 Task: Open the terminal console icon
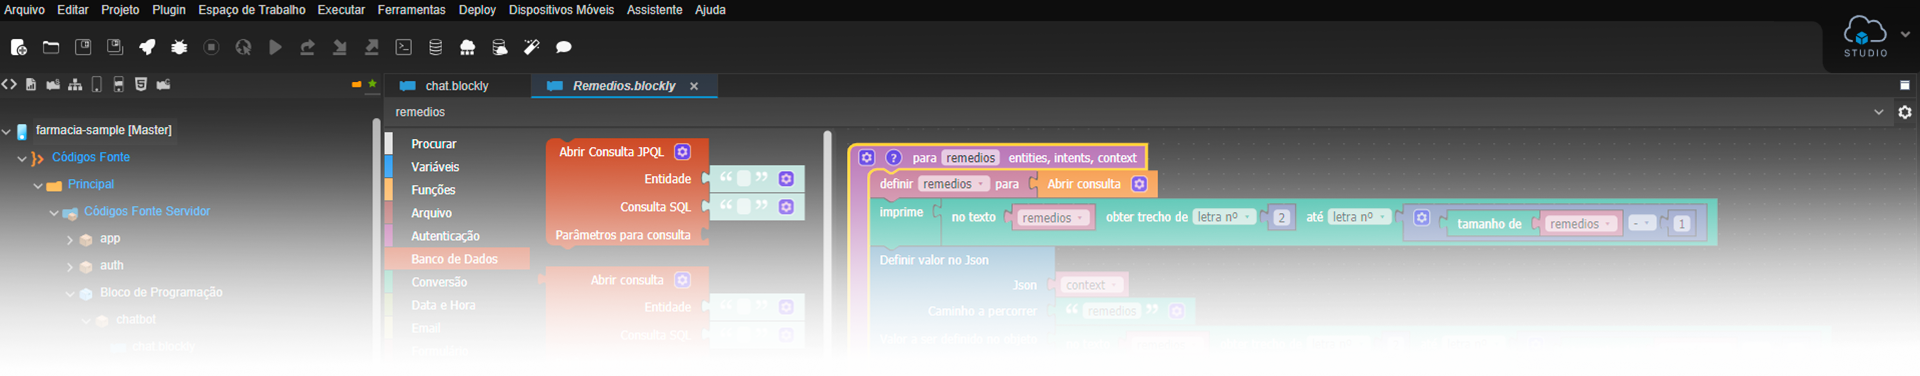[x=404, y=47]
